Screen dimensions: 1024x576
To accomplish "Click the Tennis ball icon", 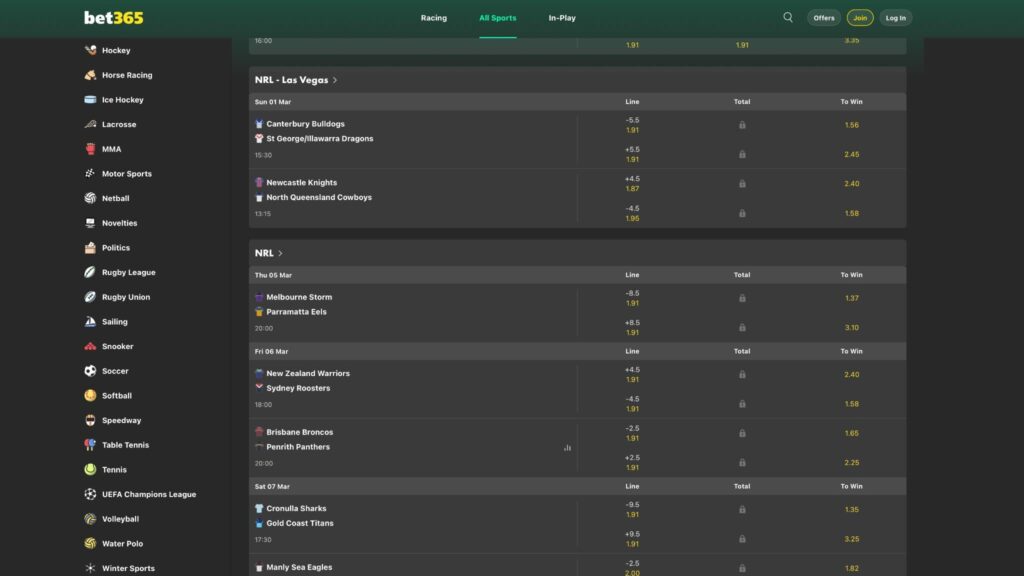I will pos(91,470).
